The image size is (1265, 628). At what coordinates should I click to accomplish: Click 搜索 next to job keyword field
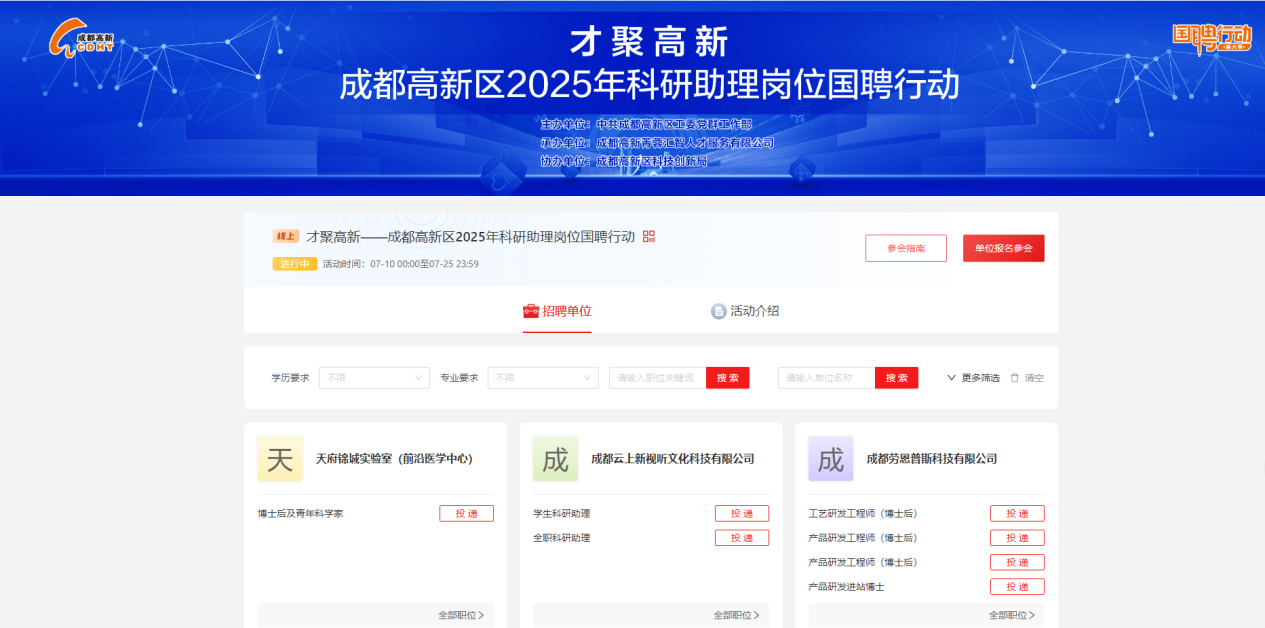click(727, 378)
